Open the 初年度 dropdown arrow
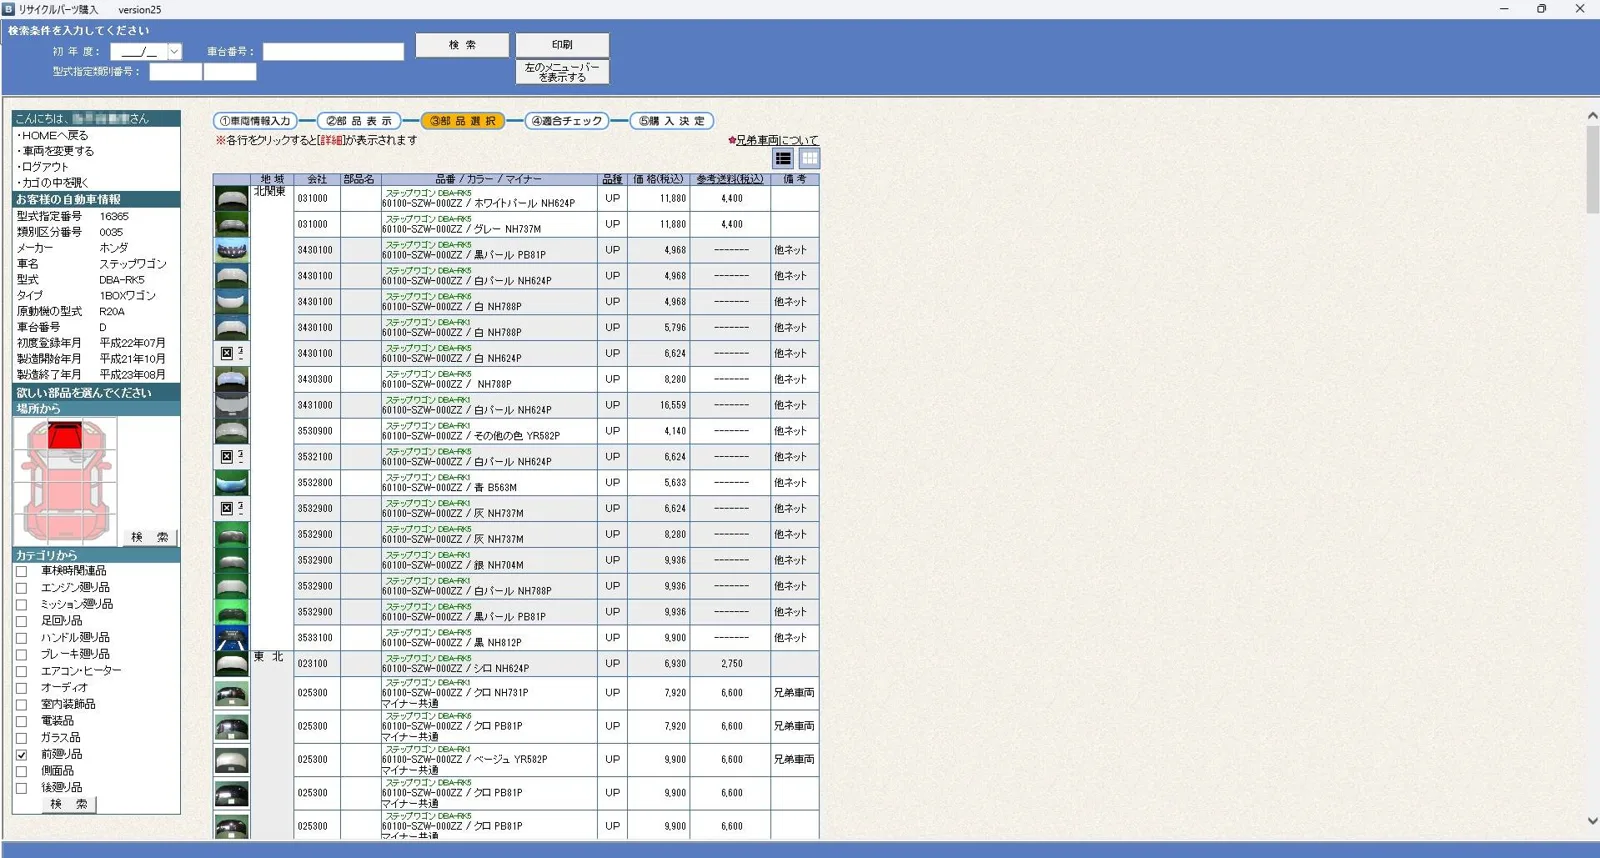This screenshot has width=1600, height=858. [x=174, y=51]
